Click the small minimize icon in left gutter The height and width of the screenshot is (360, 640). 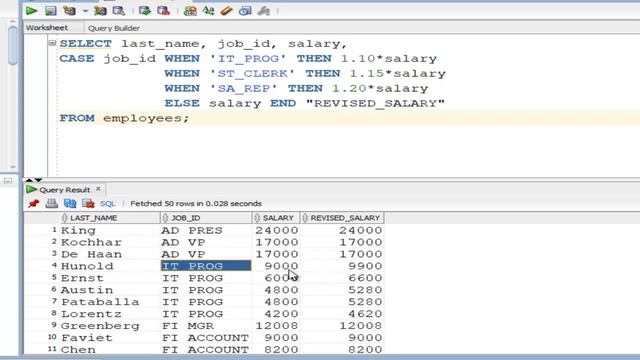point(8,180)
